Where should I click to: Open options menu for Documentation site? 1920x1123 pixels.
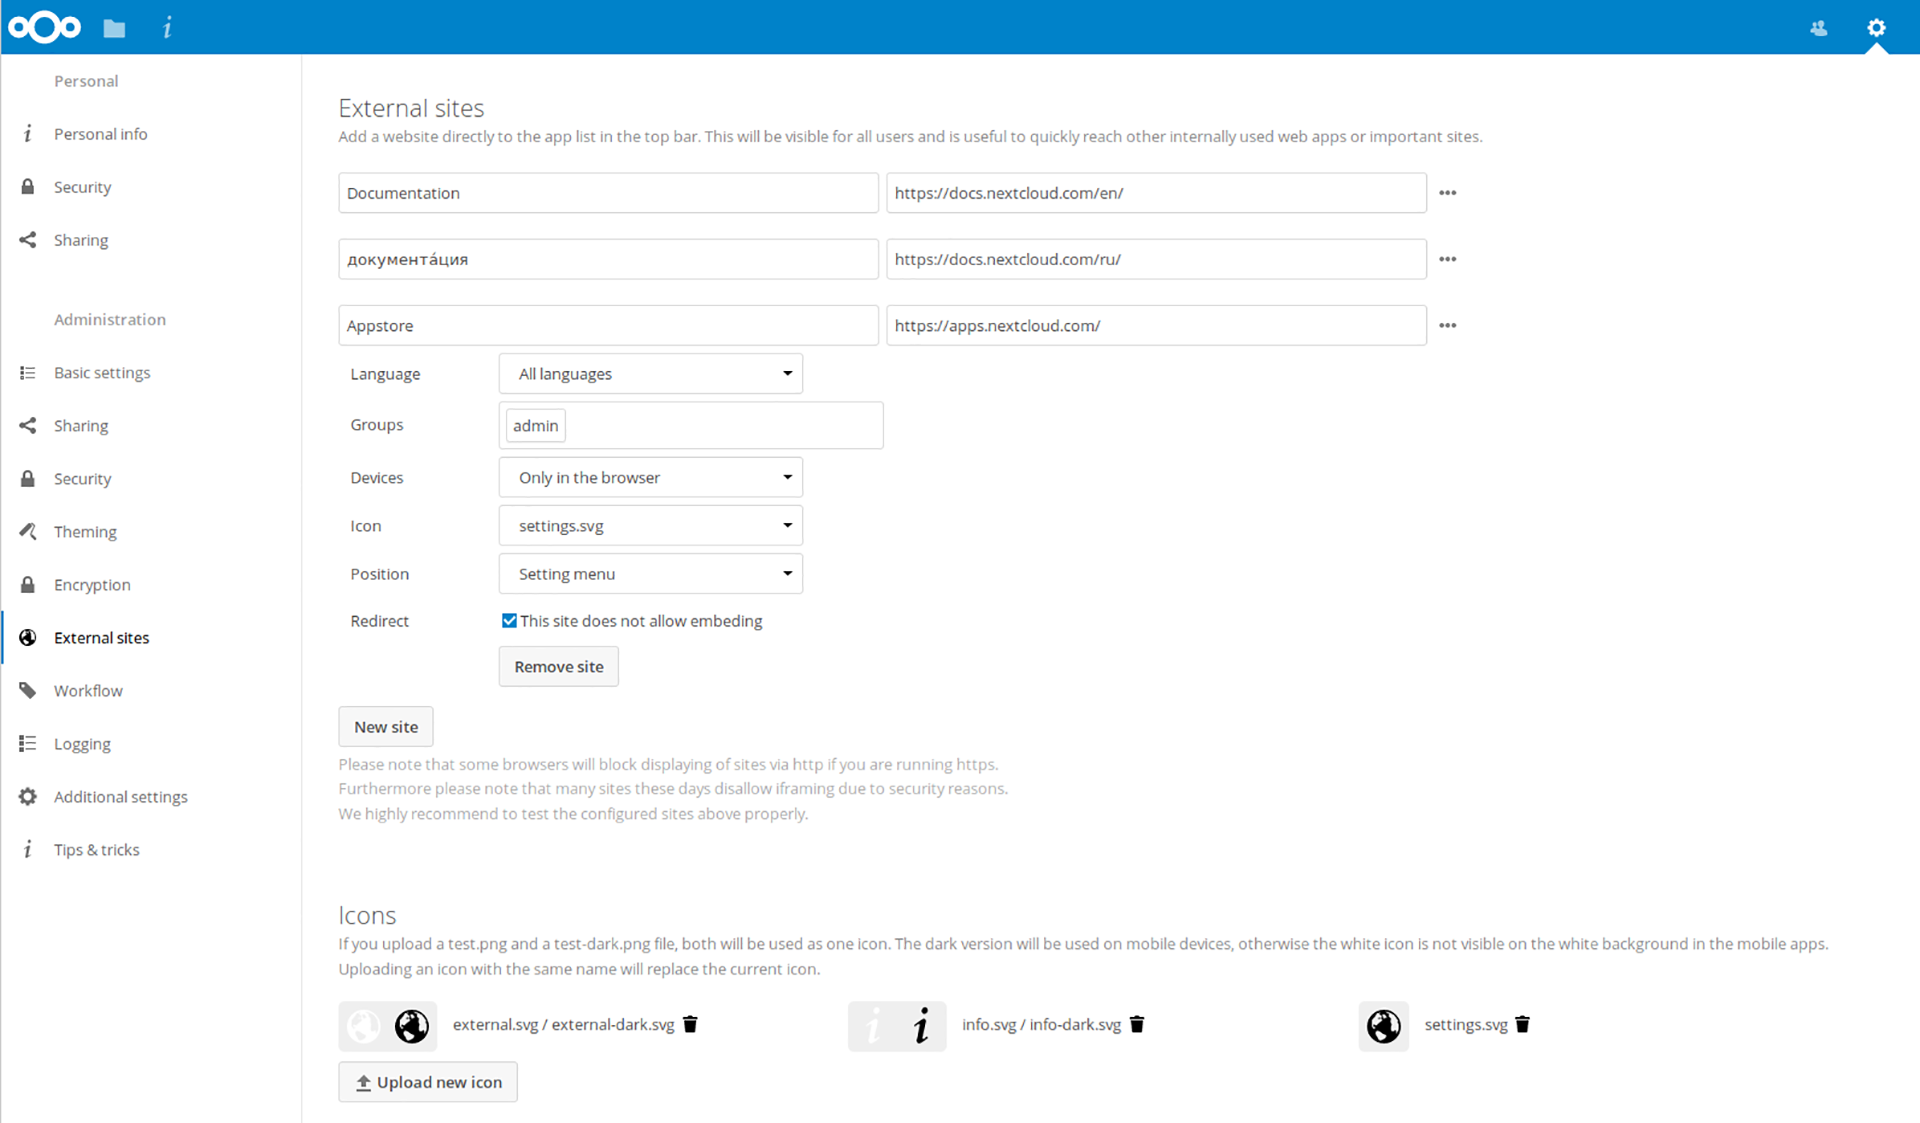pos(1447,193)
